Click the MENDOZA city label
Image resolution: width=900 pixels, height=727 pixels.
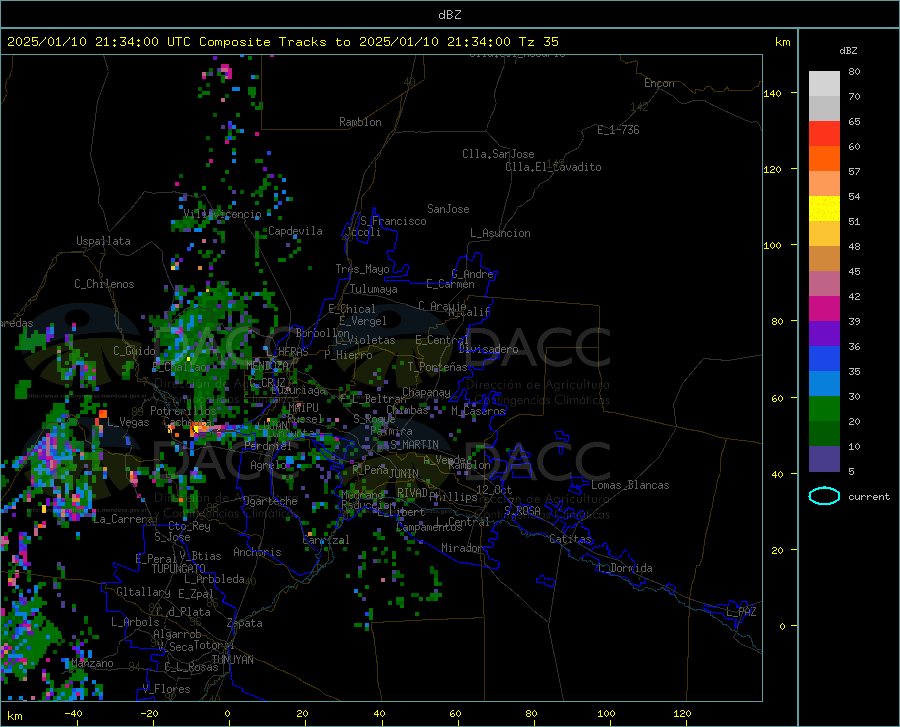tap(267, 366)
